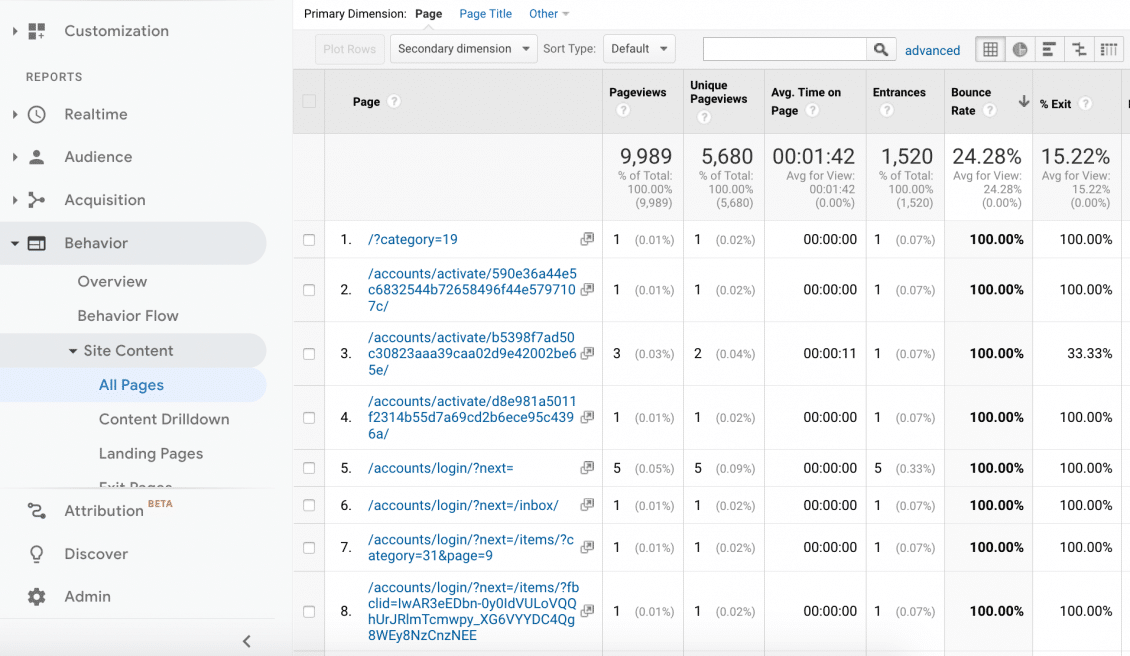This screenshot has height=656, width=1130.
Task: Open /?category=19 page in new window
Action: click(587, 239)
